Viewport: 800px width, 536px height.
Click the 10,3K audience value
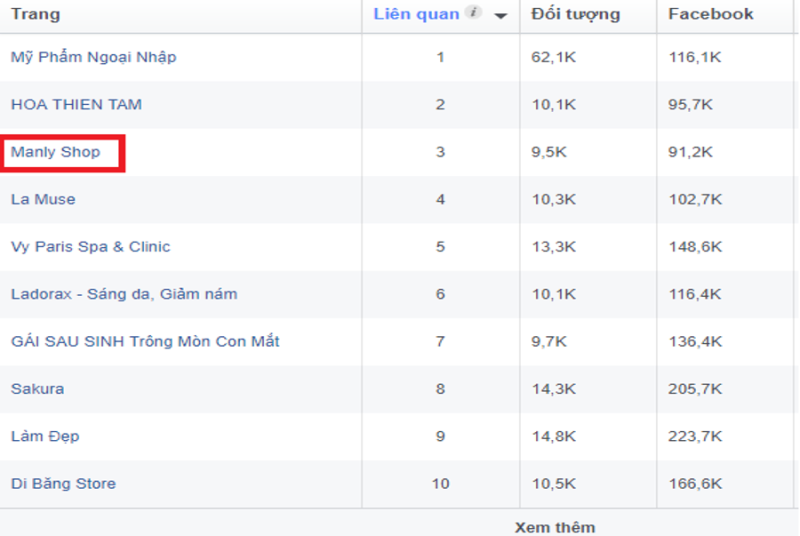pyautogui.click(x=554, y=199)
